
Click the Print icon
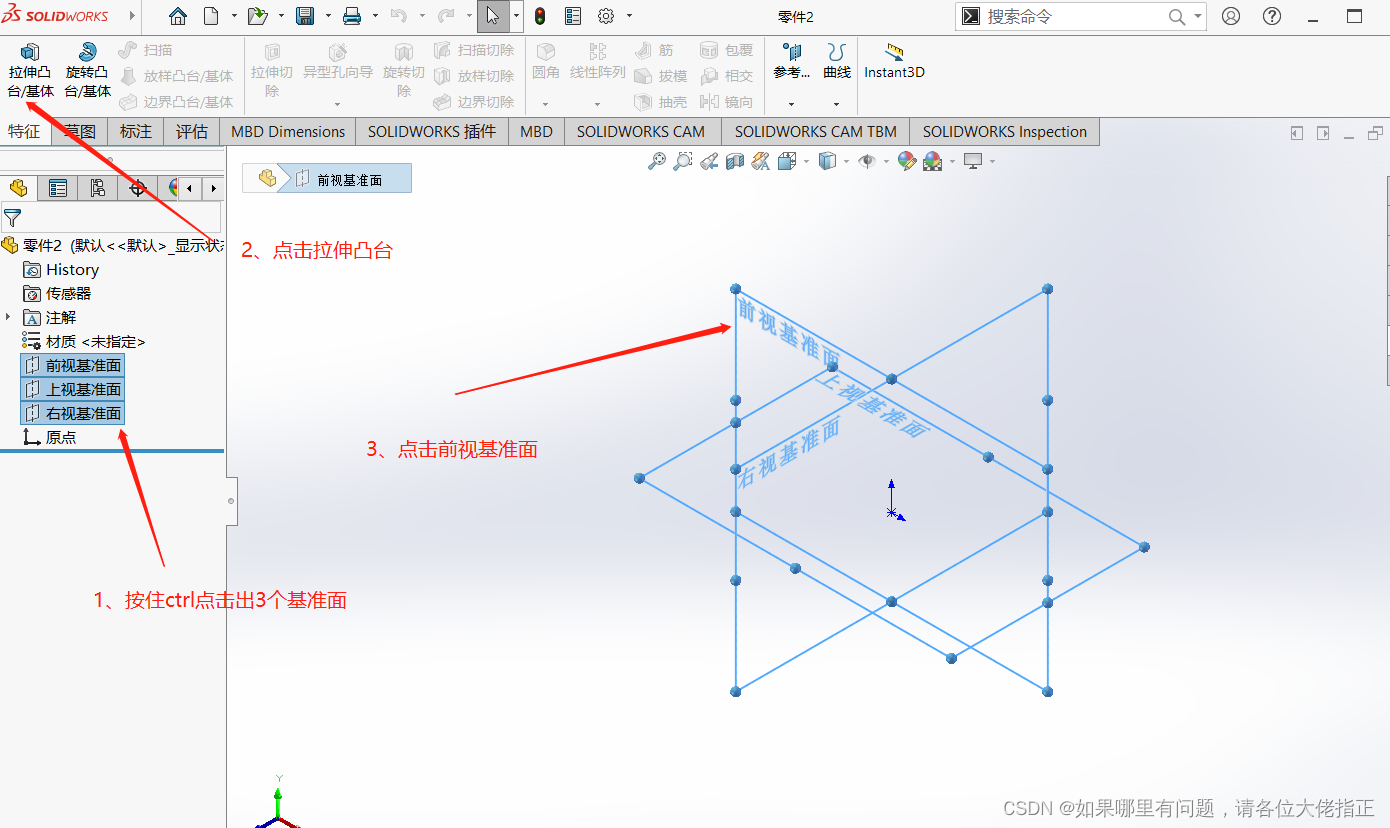click(x=352, y=16)
